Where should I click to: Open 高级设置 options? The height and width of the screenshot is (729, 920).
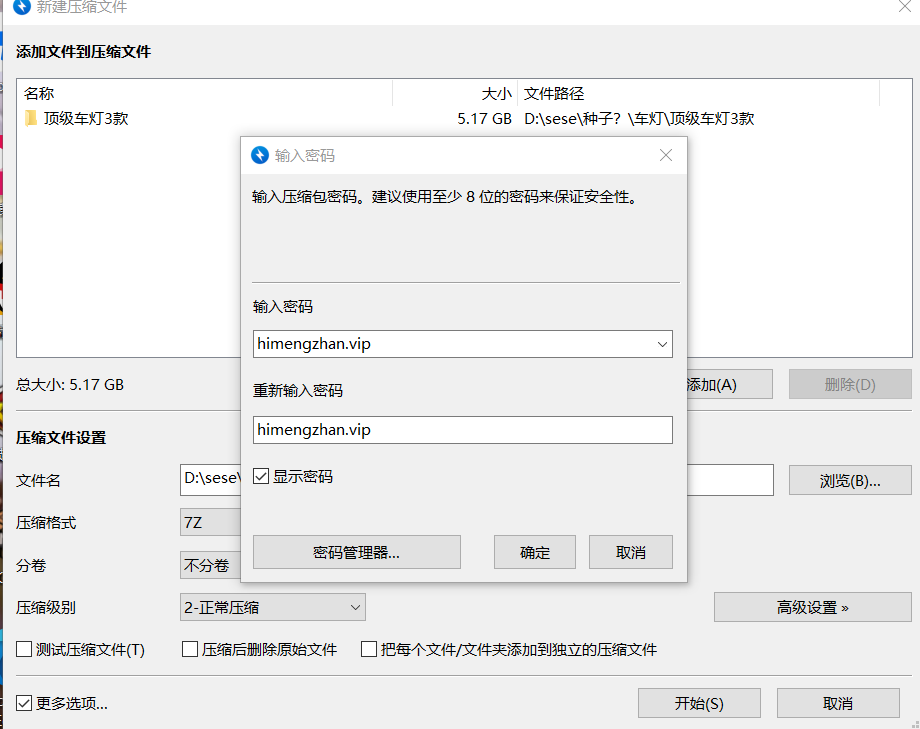pyautogui.click(x=812, y=607)
